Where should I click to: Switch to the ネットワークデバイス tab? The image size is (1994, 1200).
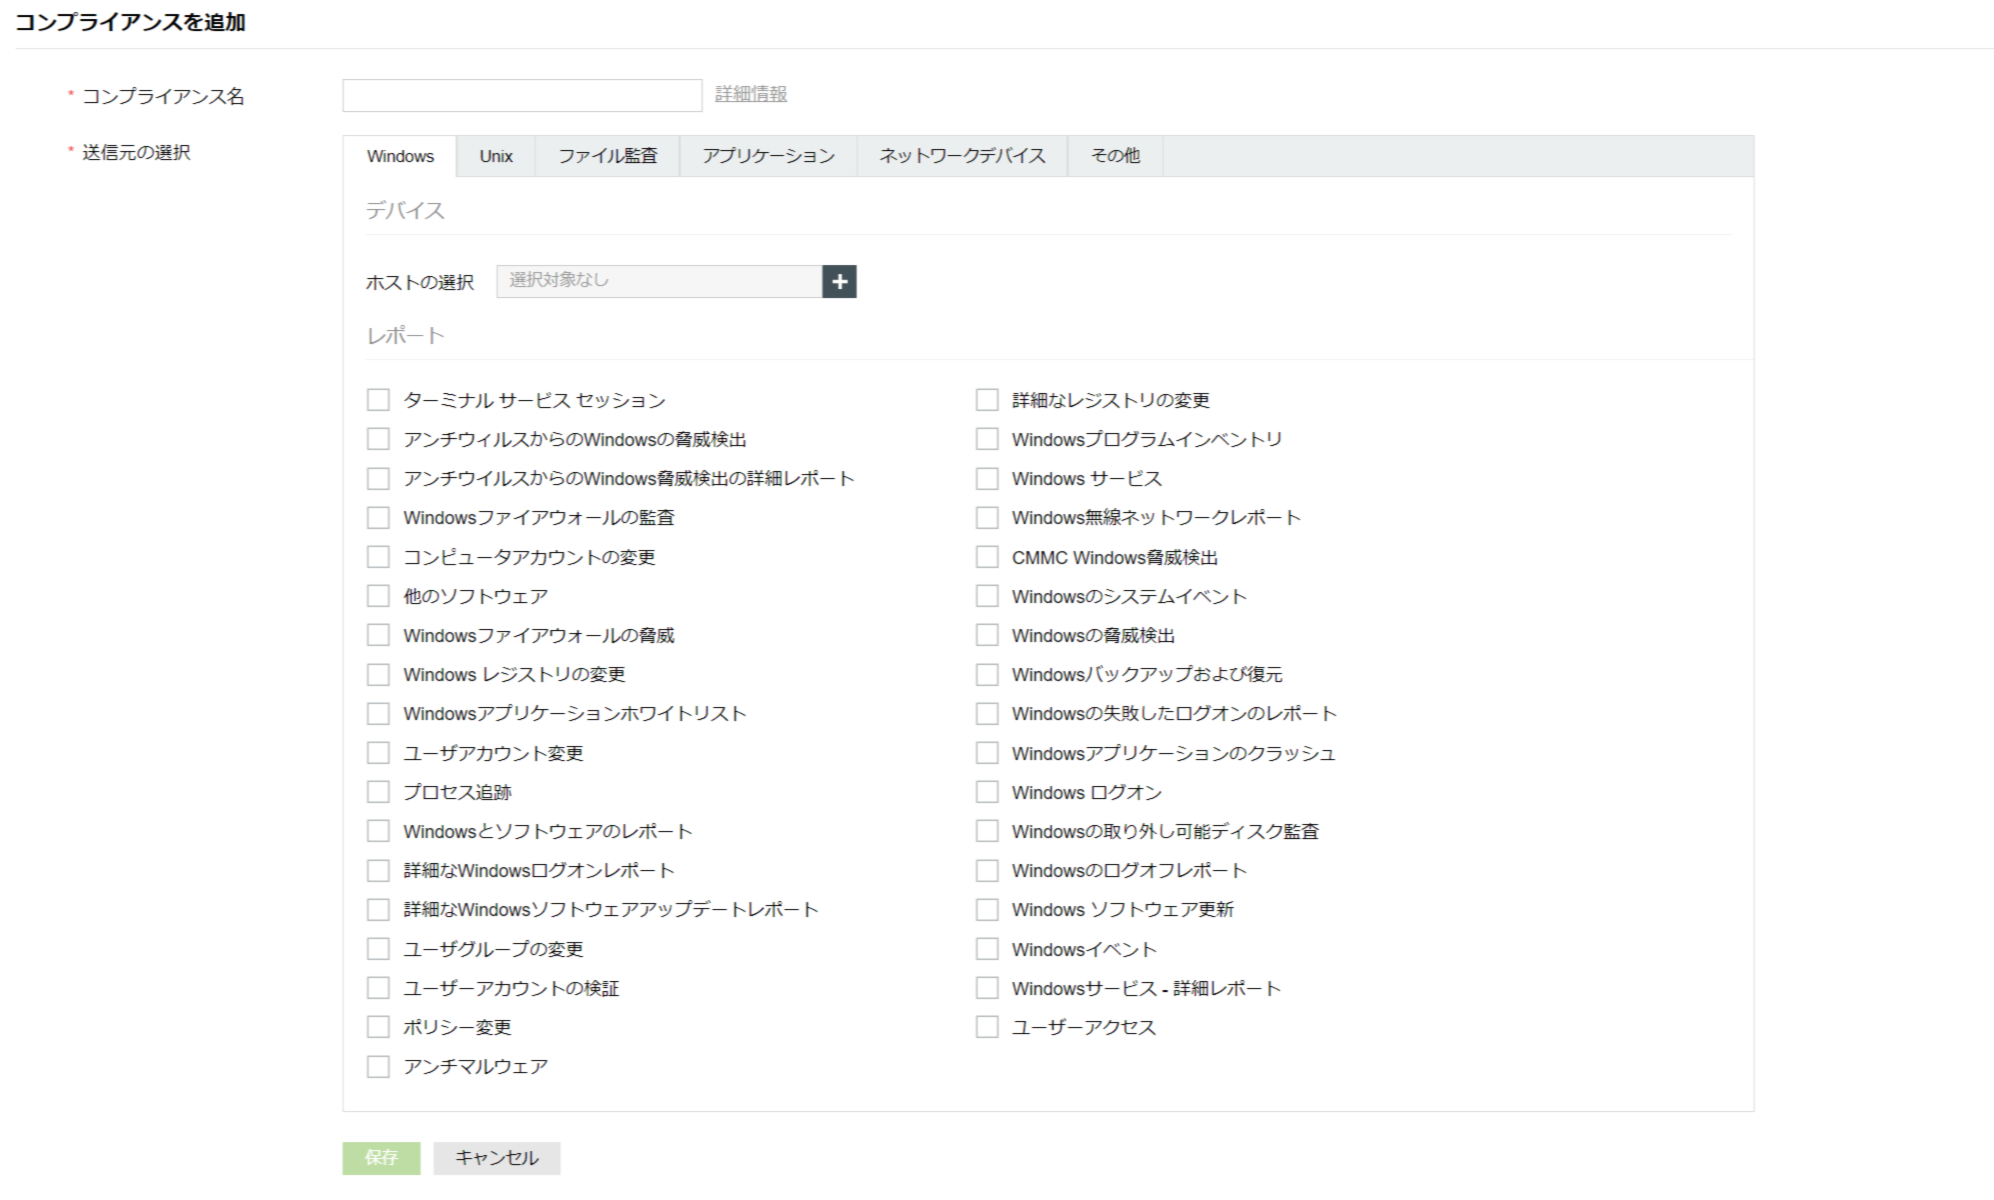pos(962,156)
